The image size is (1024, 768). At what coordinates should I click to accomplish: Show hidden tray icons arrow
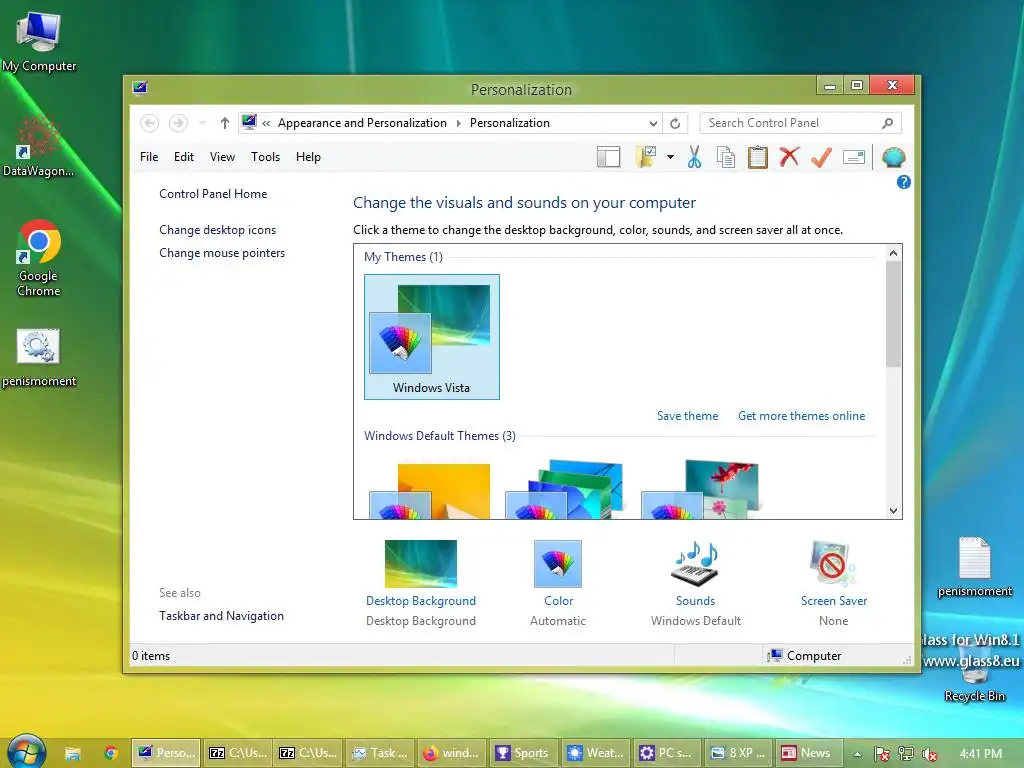point(857,754)
